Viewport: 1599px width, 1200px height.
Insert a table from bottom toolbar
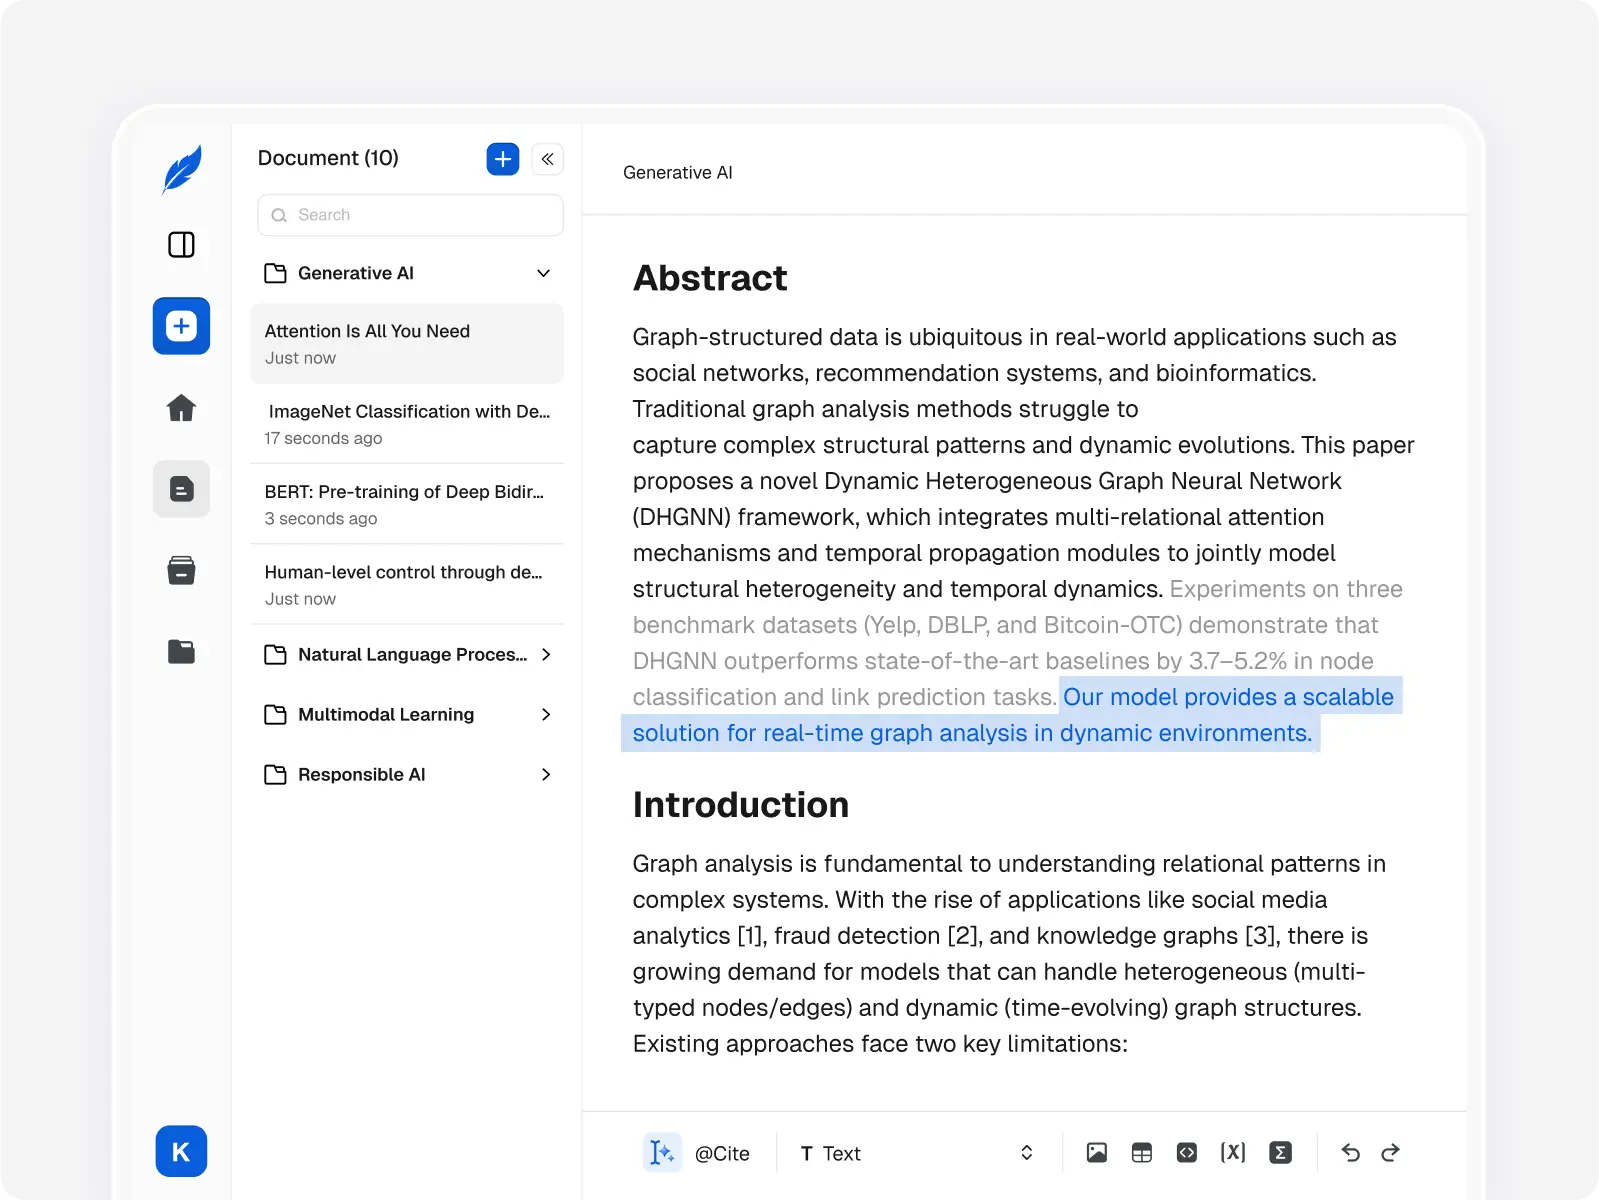[x=1141, y=1153]
